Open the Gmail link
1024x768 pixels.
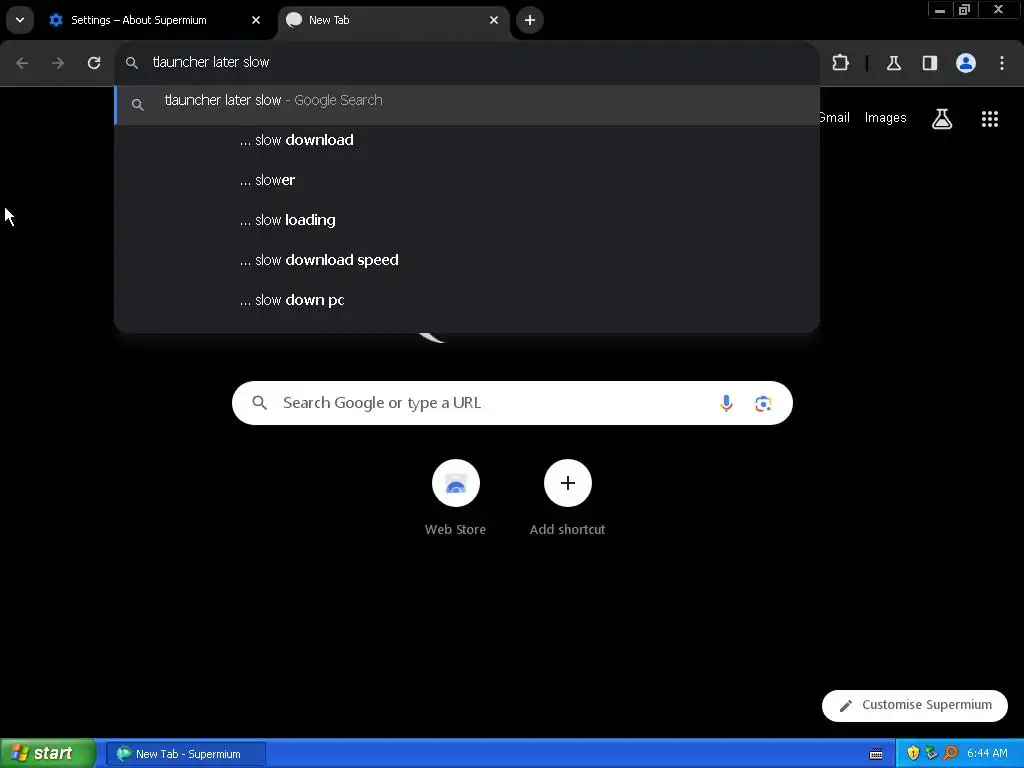pyautogui.click(x=835, y=118)
